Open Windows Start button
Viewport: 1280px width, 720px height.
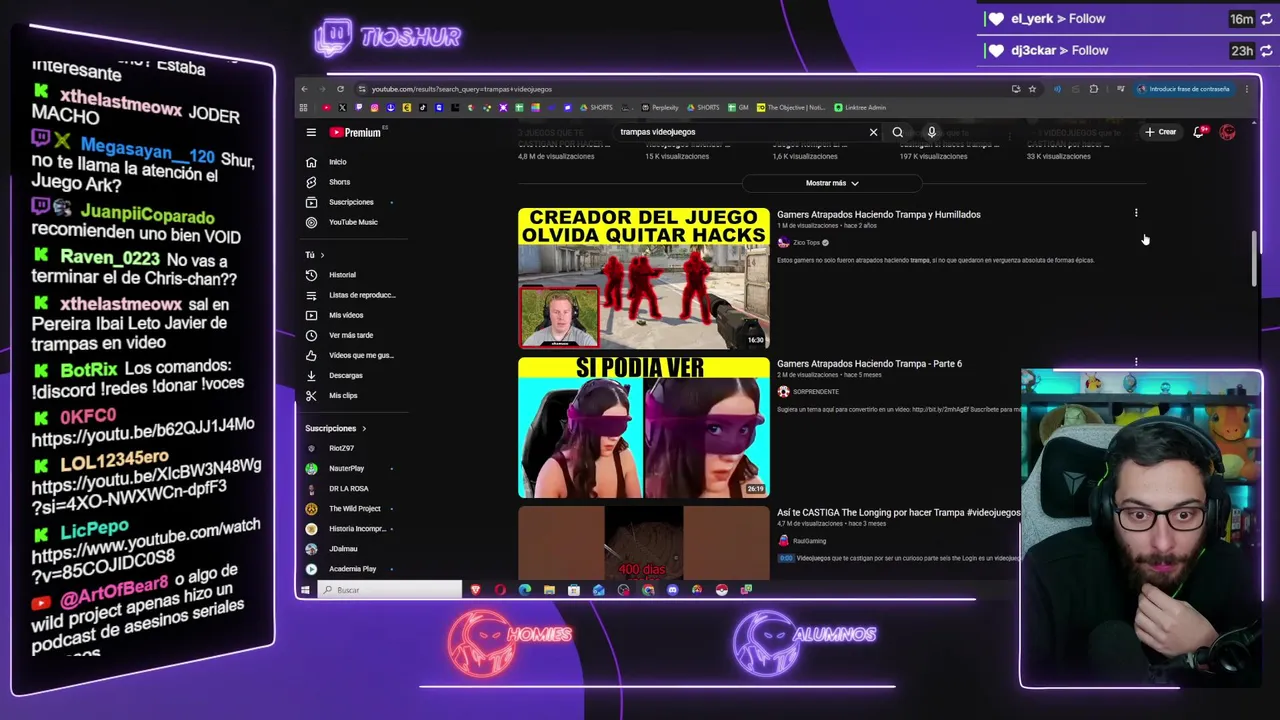[x=306, y=590]
